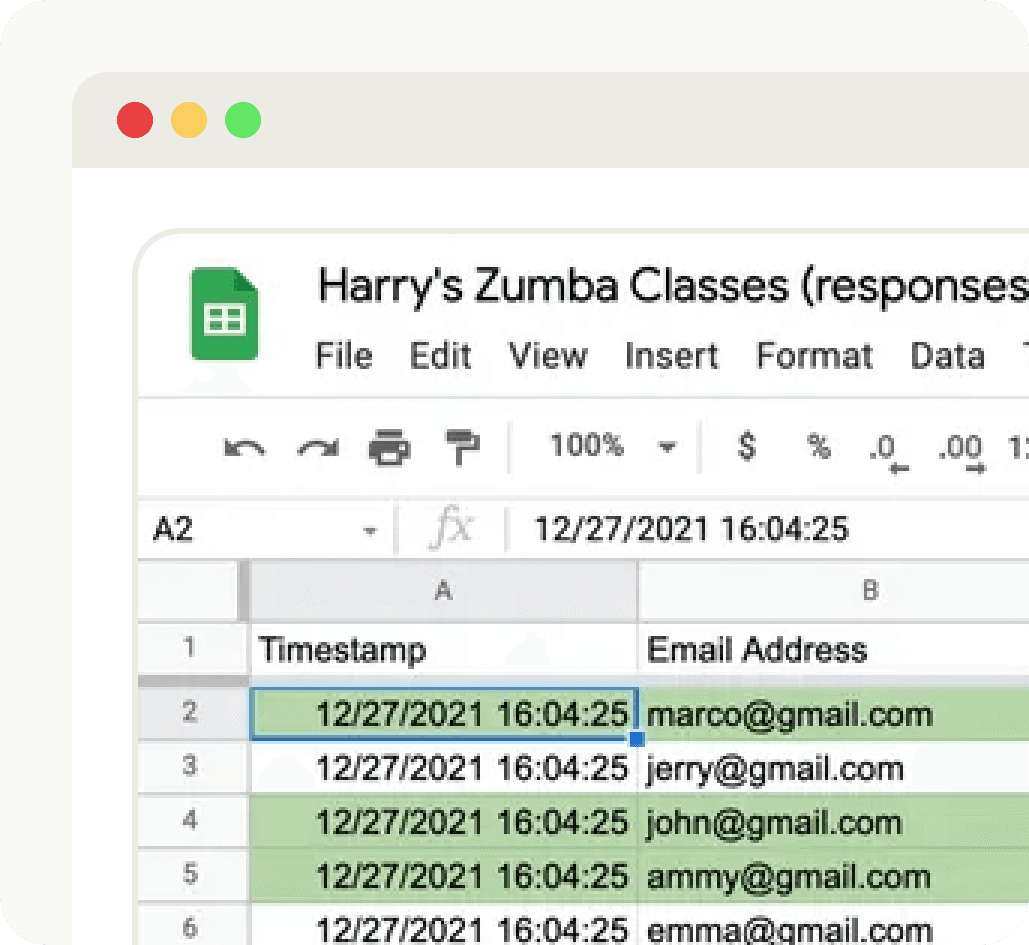
Task: Select column A header
Action: pos(443,591)
